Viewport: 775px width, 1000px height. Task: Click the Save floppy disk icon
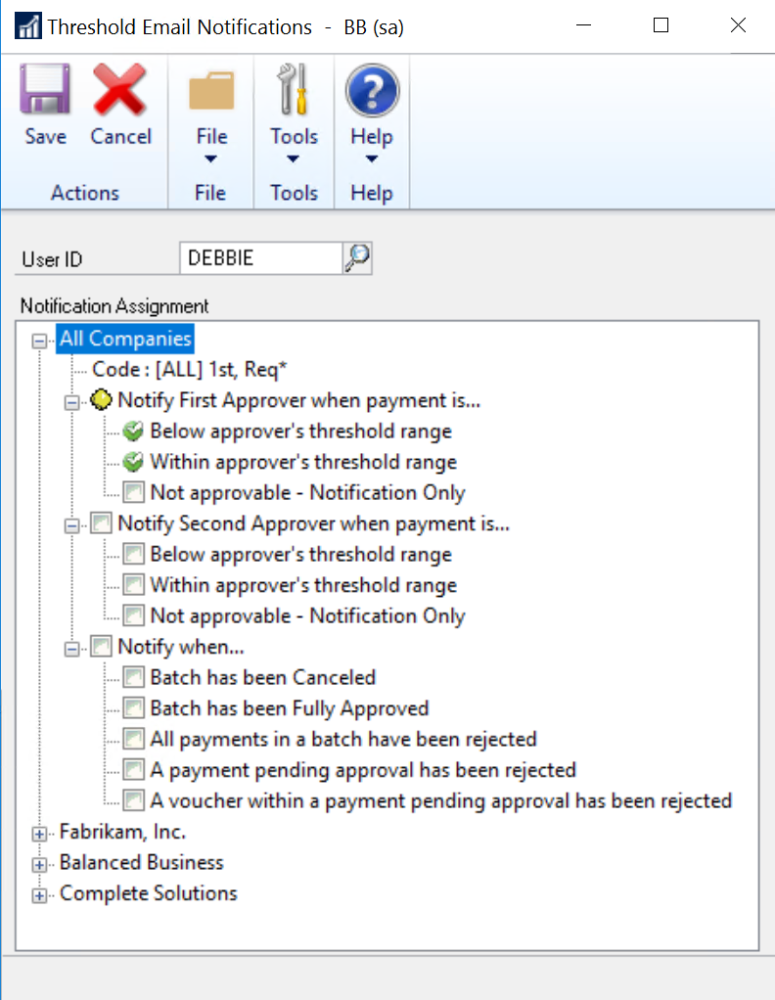(x=45, y=89)
